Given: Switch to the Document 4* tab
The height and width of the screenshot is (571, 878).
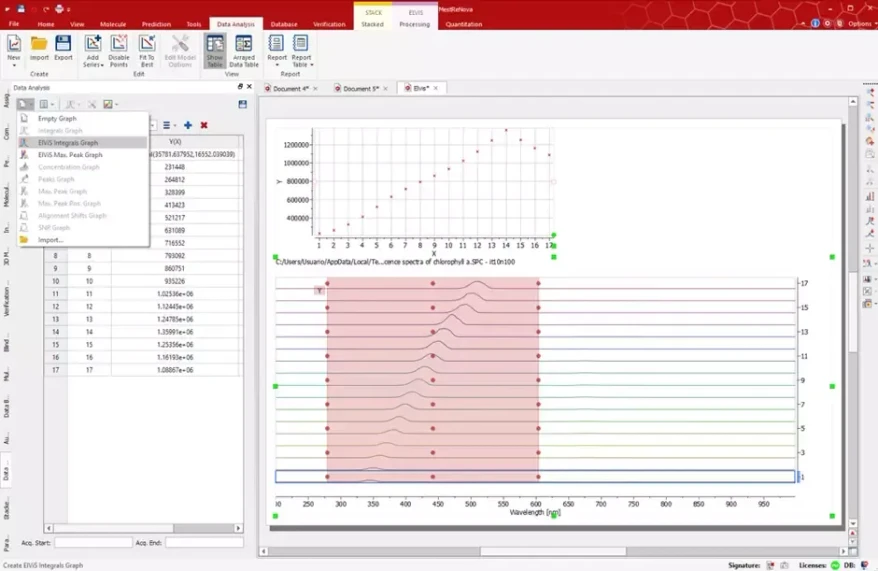Looking at the screenshot, I should click(290, 88).
